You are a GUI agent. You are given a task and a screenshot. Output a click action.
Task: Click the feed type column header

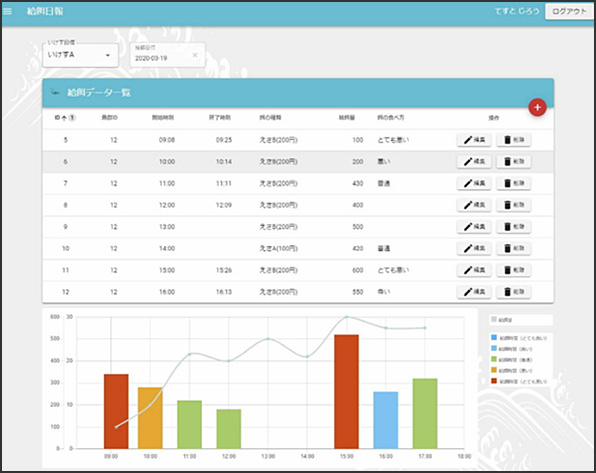coord(270,118)
